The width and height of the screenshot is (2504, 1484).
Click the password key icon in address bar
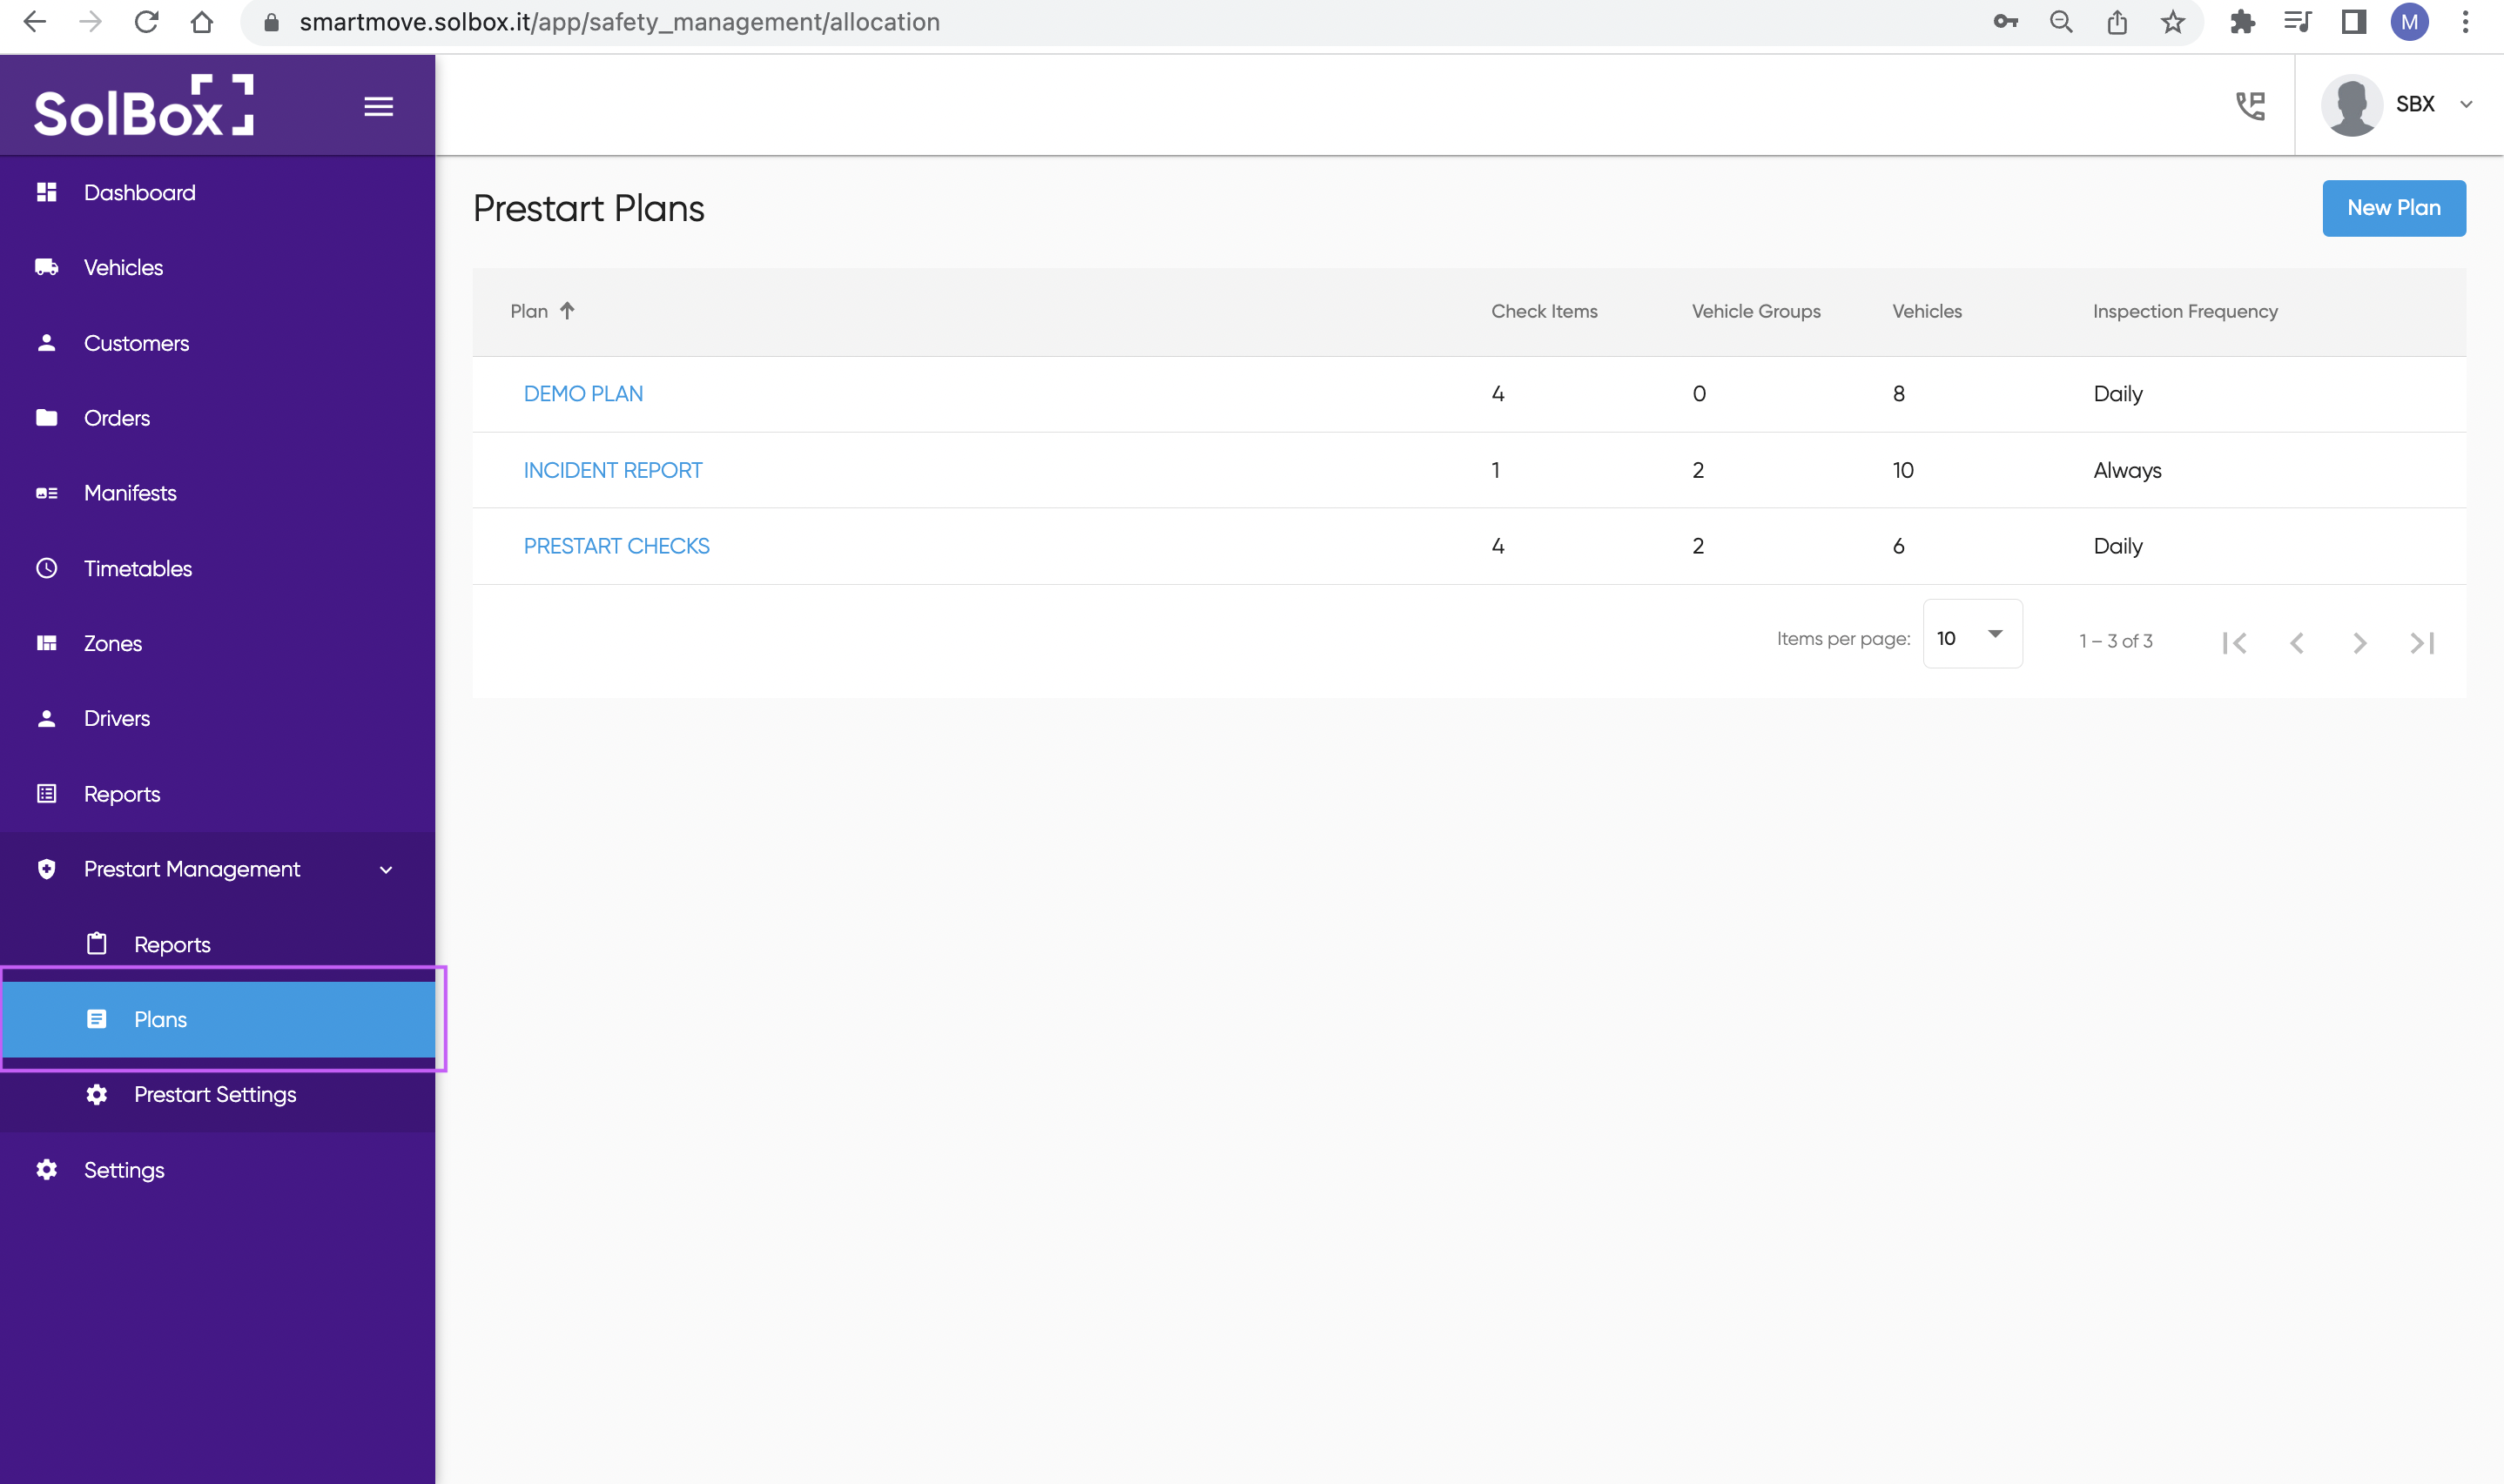(2005, 21)
